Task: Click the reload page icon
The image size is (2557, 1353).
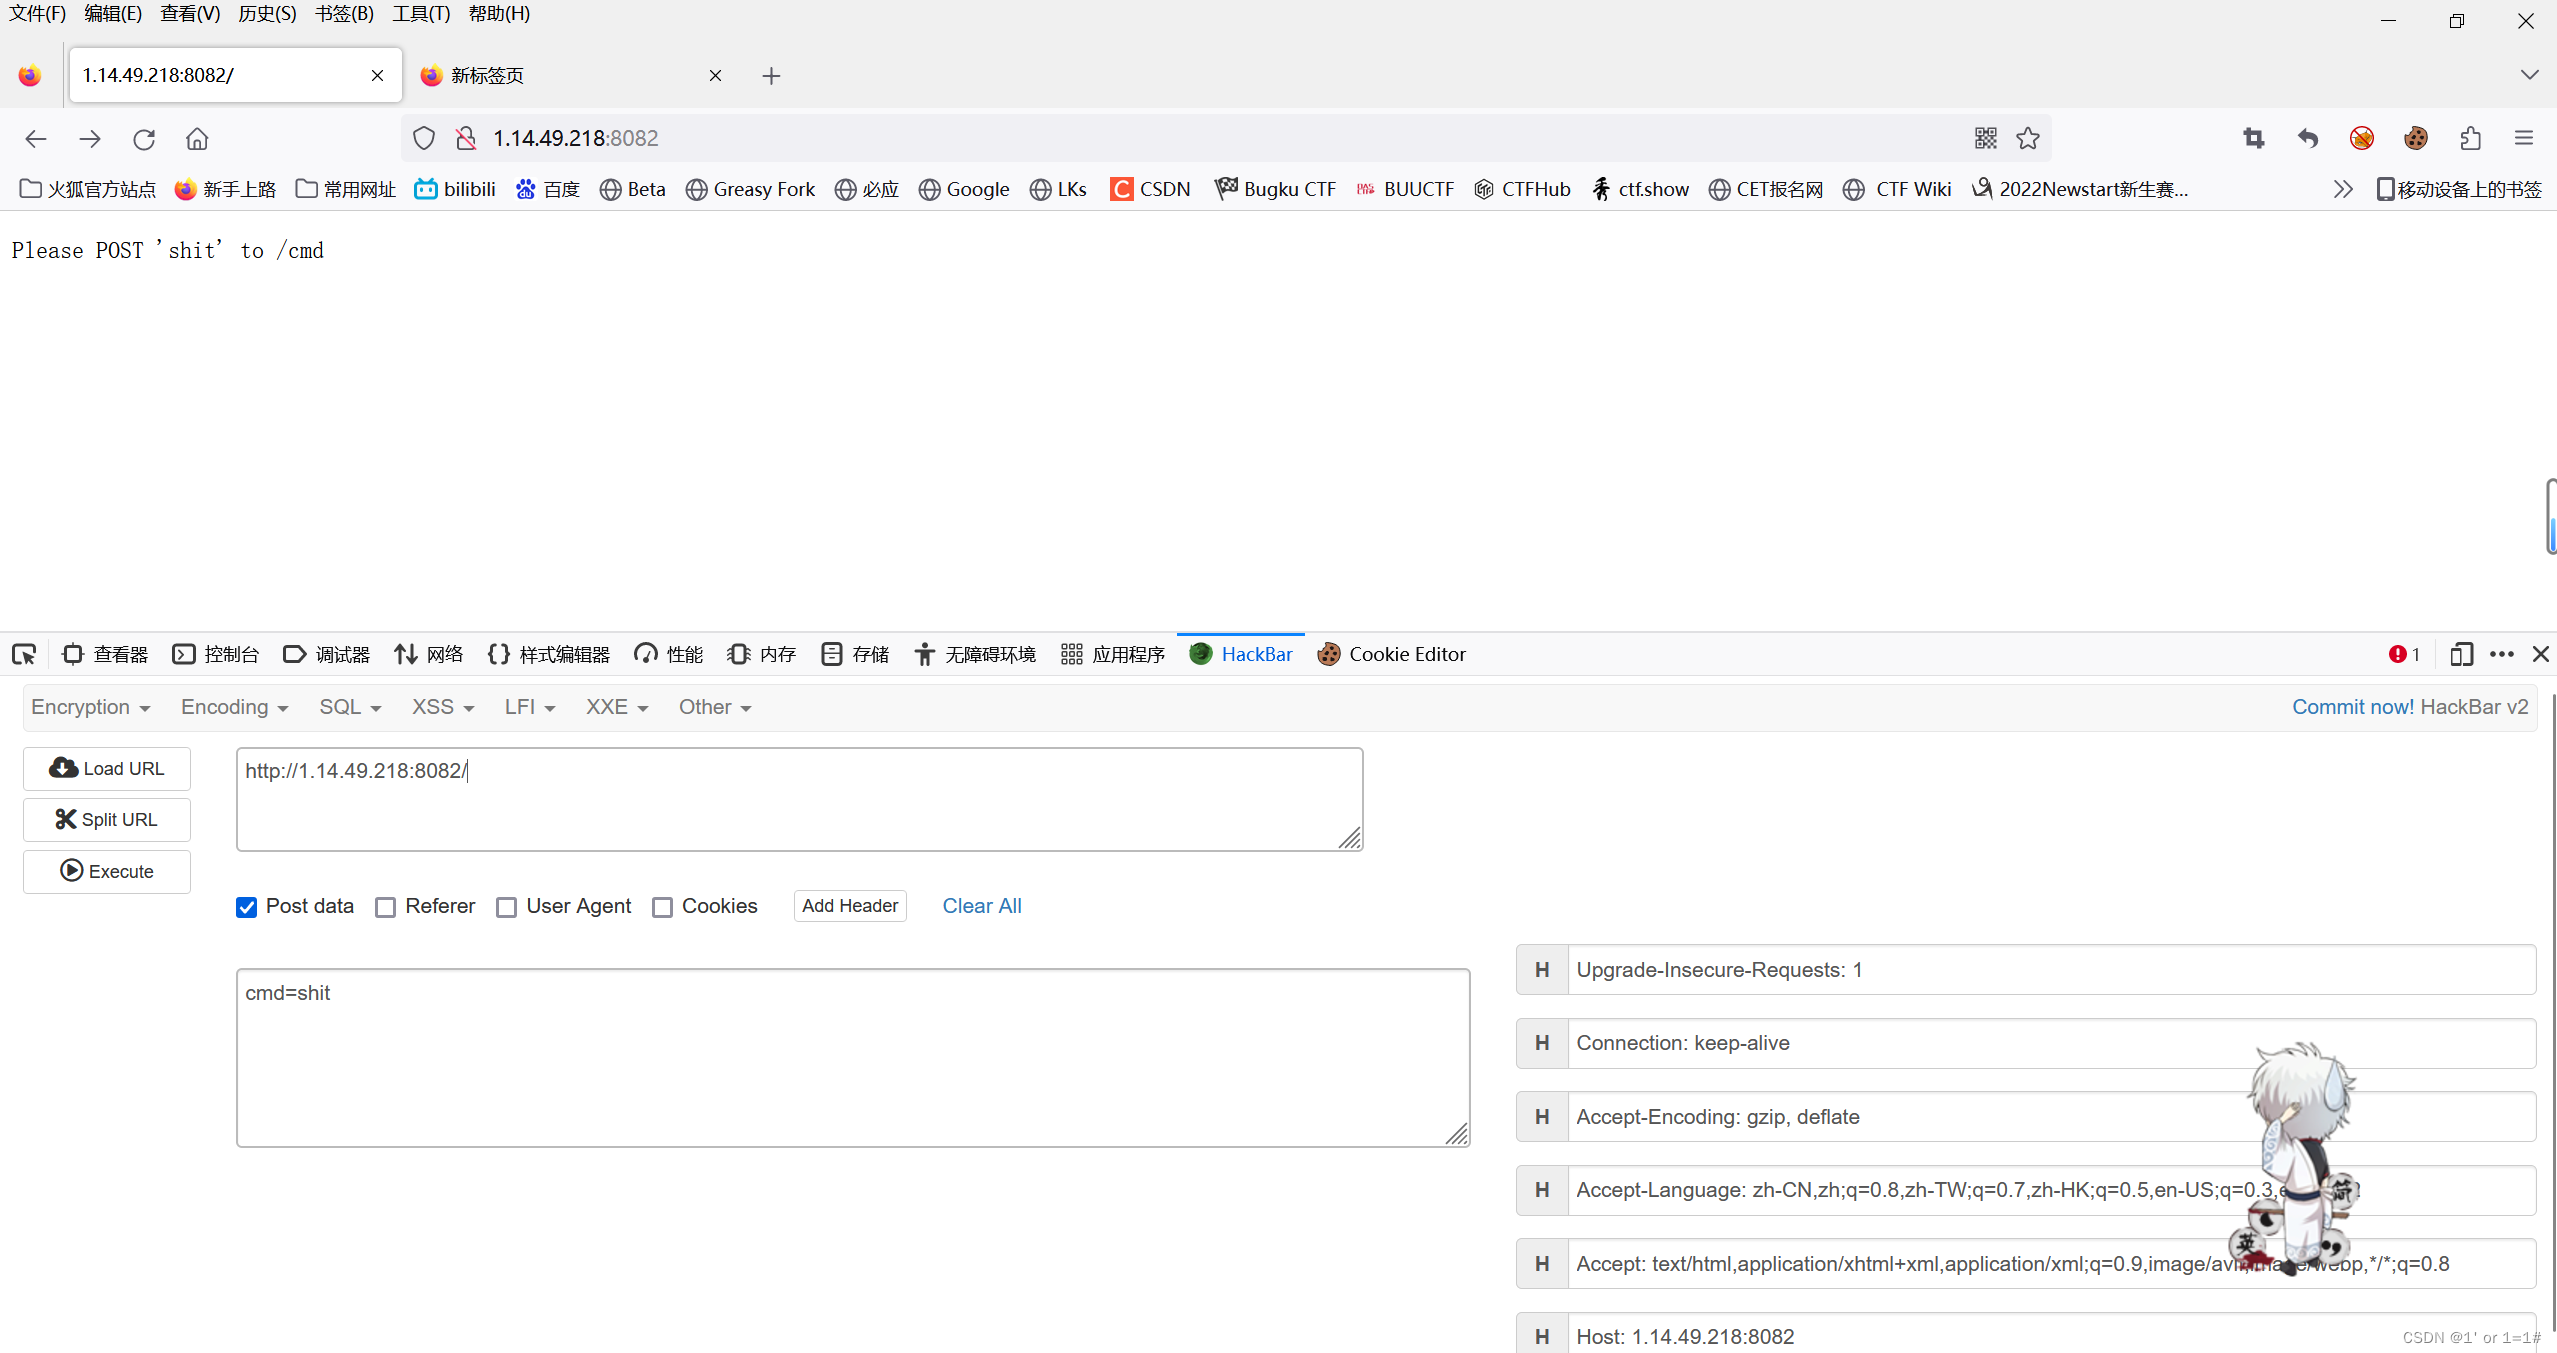Action: click(144, 139)
